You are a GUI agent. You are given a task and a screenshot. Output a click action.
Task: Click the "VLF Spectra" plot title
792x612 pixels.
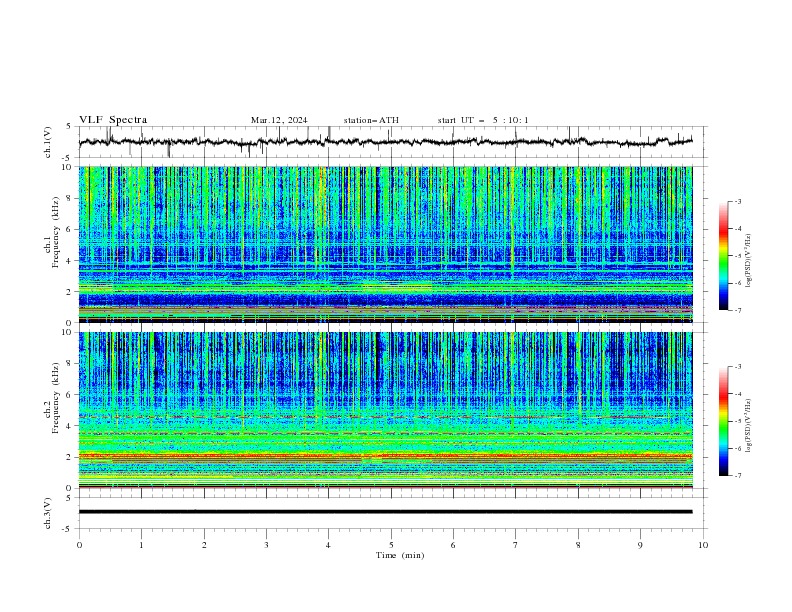tap(113, 120)
